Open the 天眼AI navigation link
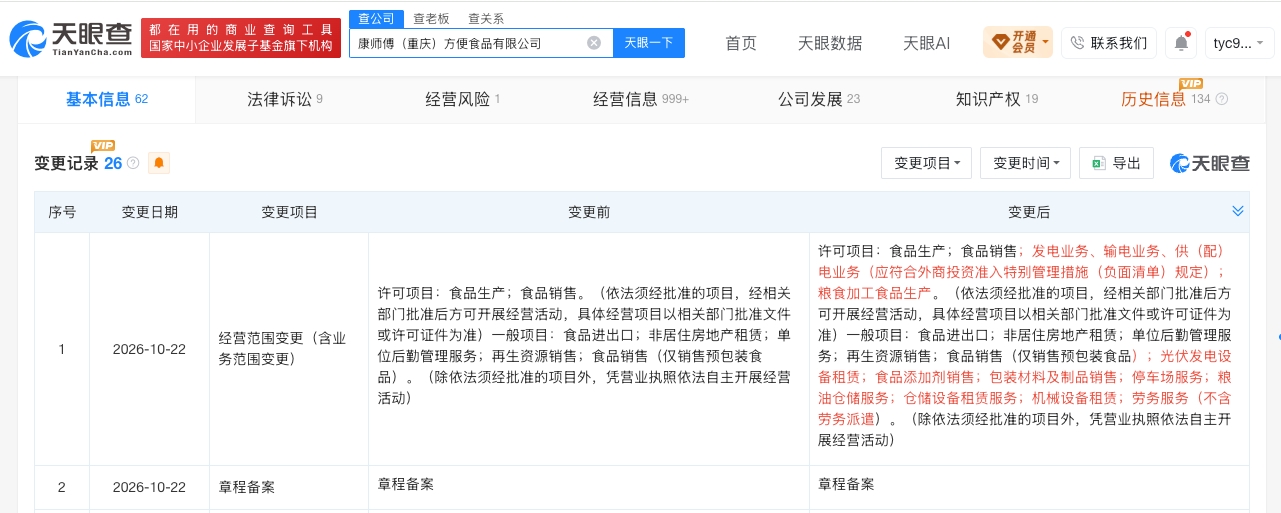 coord(926,43)
